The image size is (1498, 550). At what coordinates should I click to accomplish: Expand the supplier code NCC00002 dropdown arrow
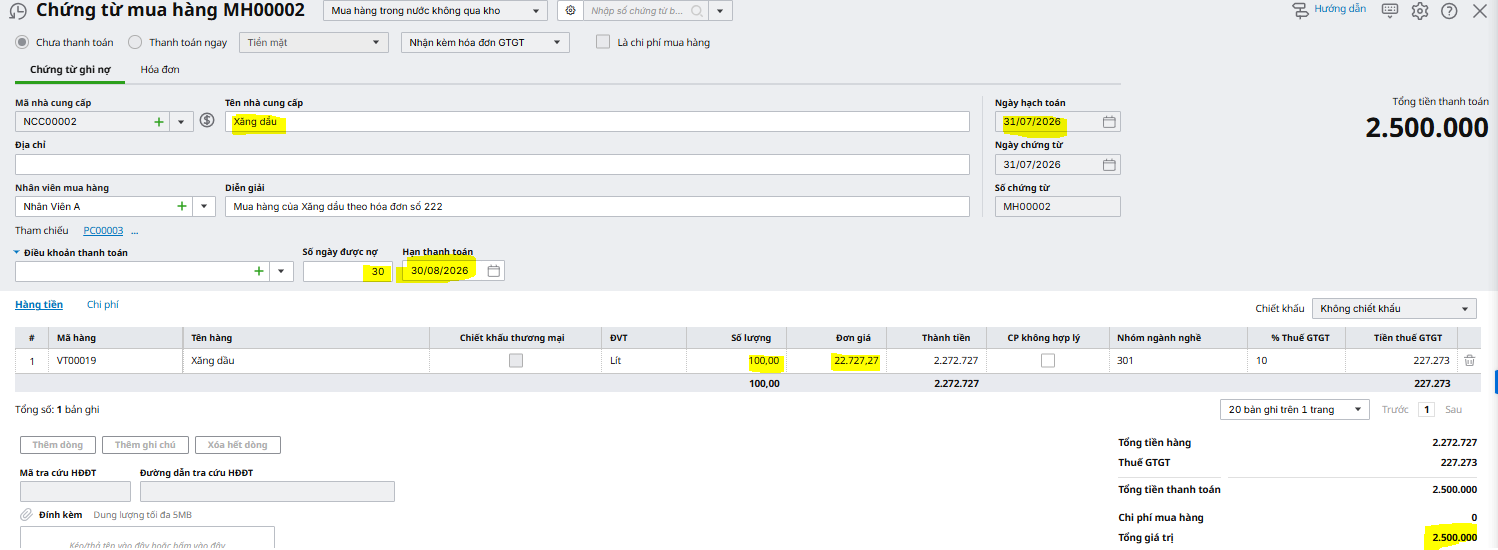click(x=181, y=121)
